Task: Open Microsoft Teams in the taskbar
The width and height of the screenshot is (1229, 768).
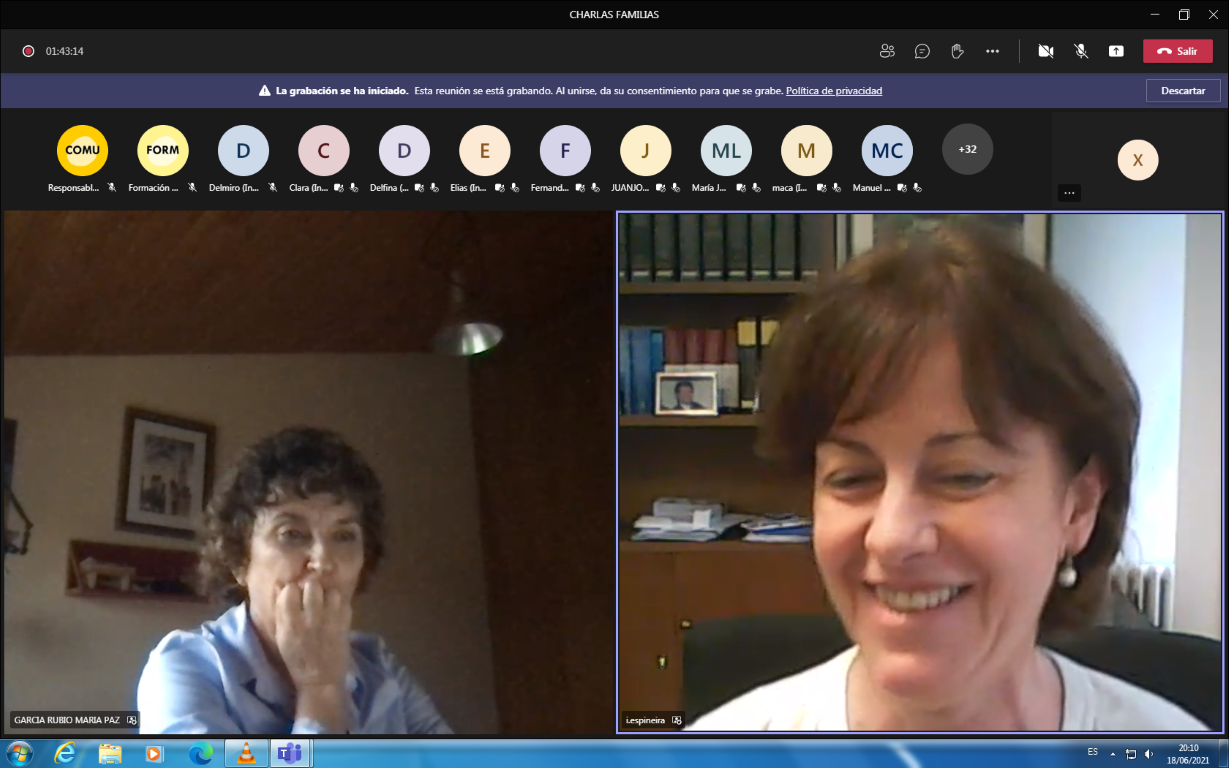Action: click(x=290, y=753)
